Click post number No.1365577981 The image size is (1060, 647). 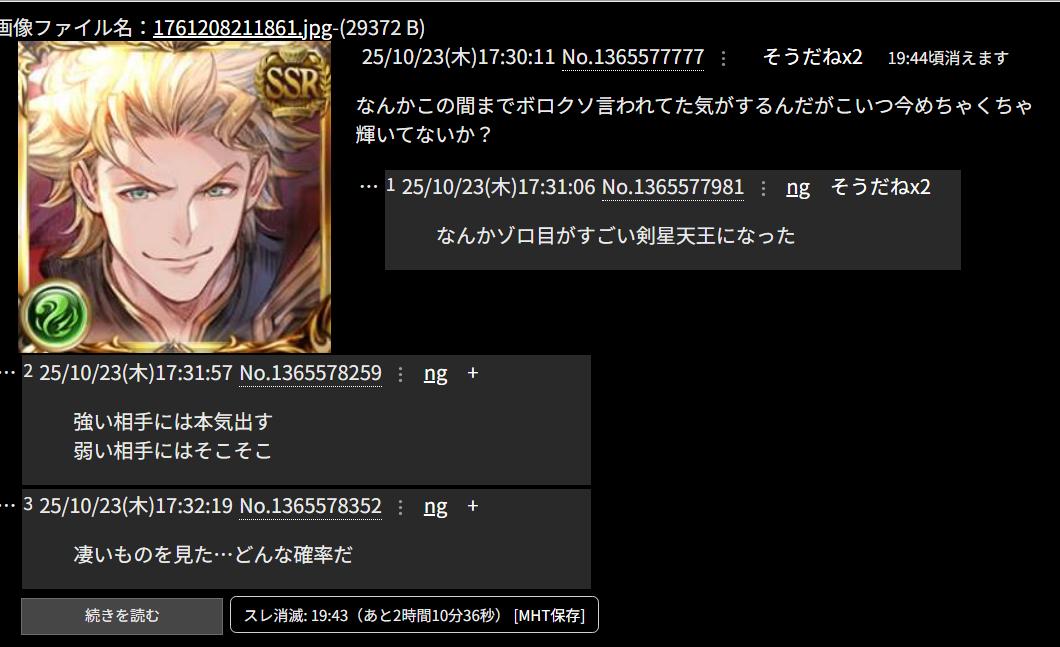[673, 187]
